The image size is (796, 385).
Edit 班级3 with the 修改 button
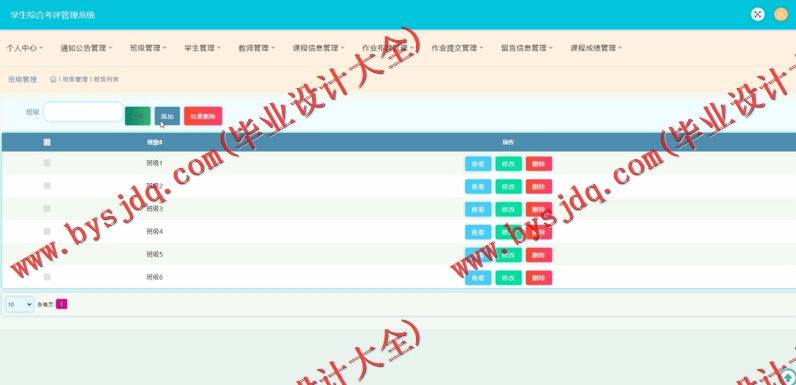pyautogui.click(x=509, y=209)
